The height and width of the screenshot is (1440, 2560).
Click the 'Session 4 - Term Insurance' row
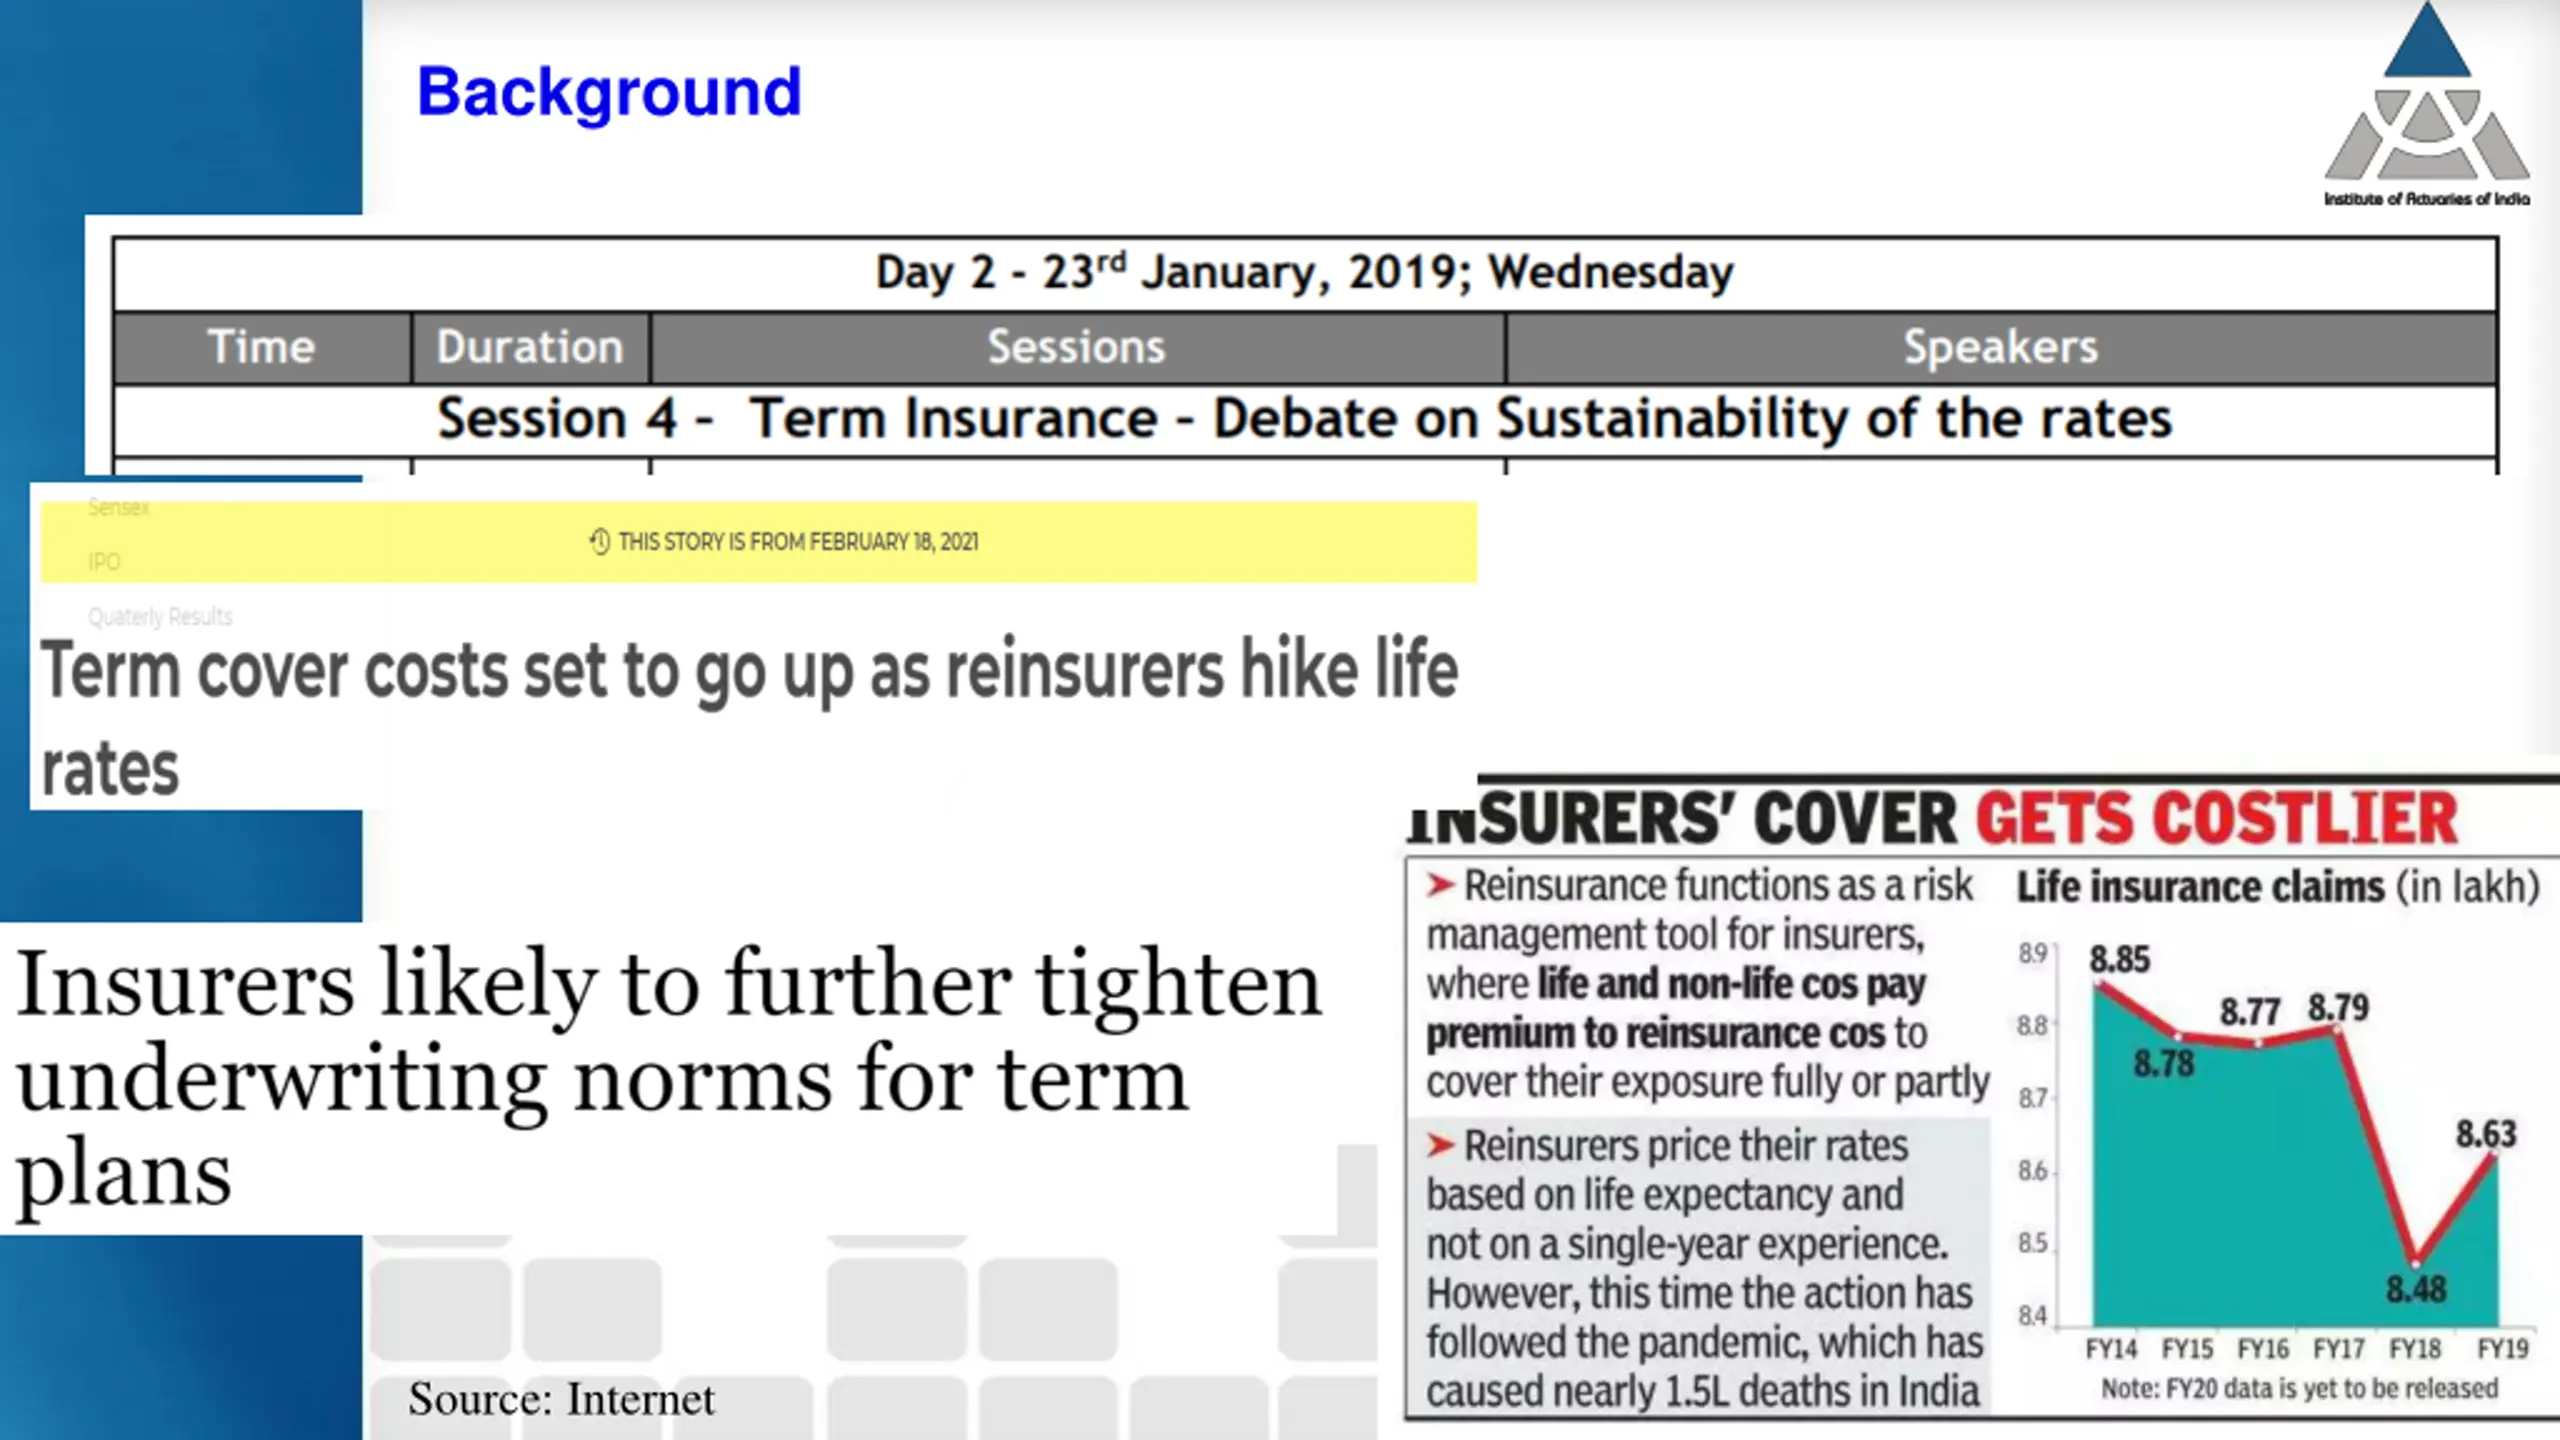1304,418
